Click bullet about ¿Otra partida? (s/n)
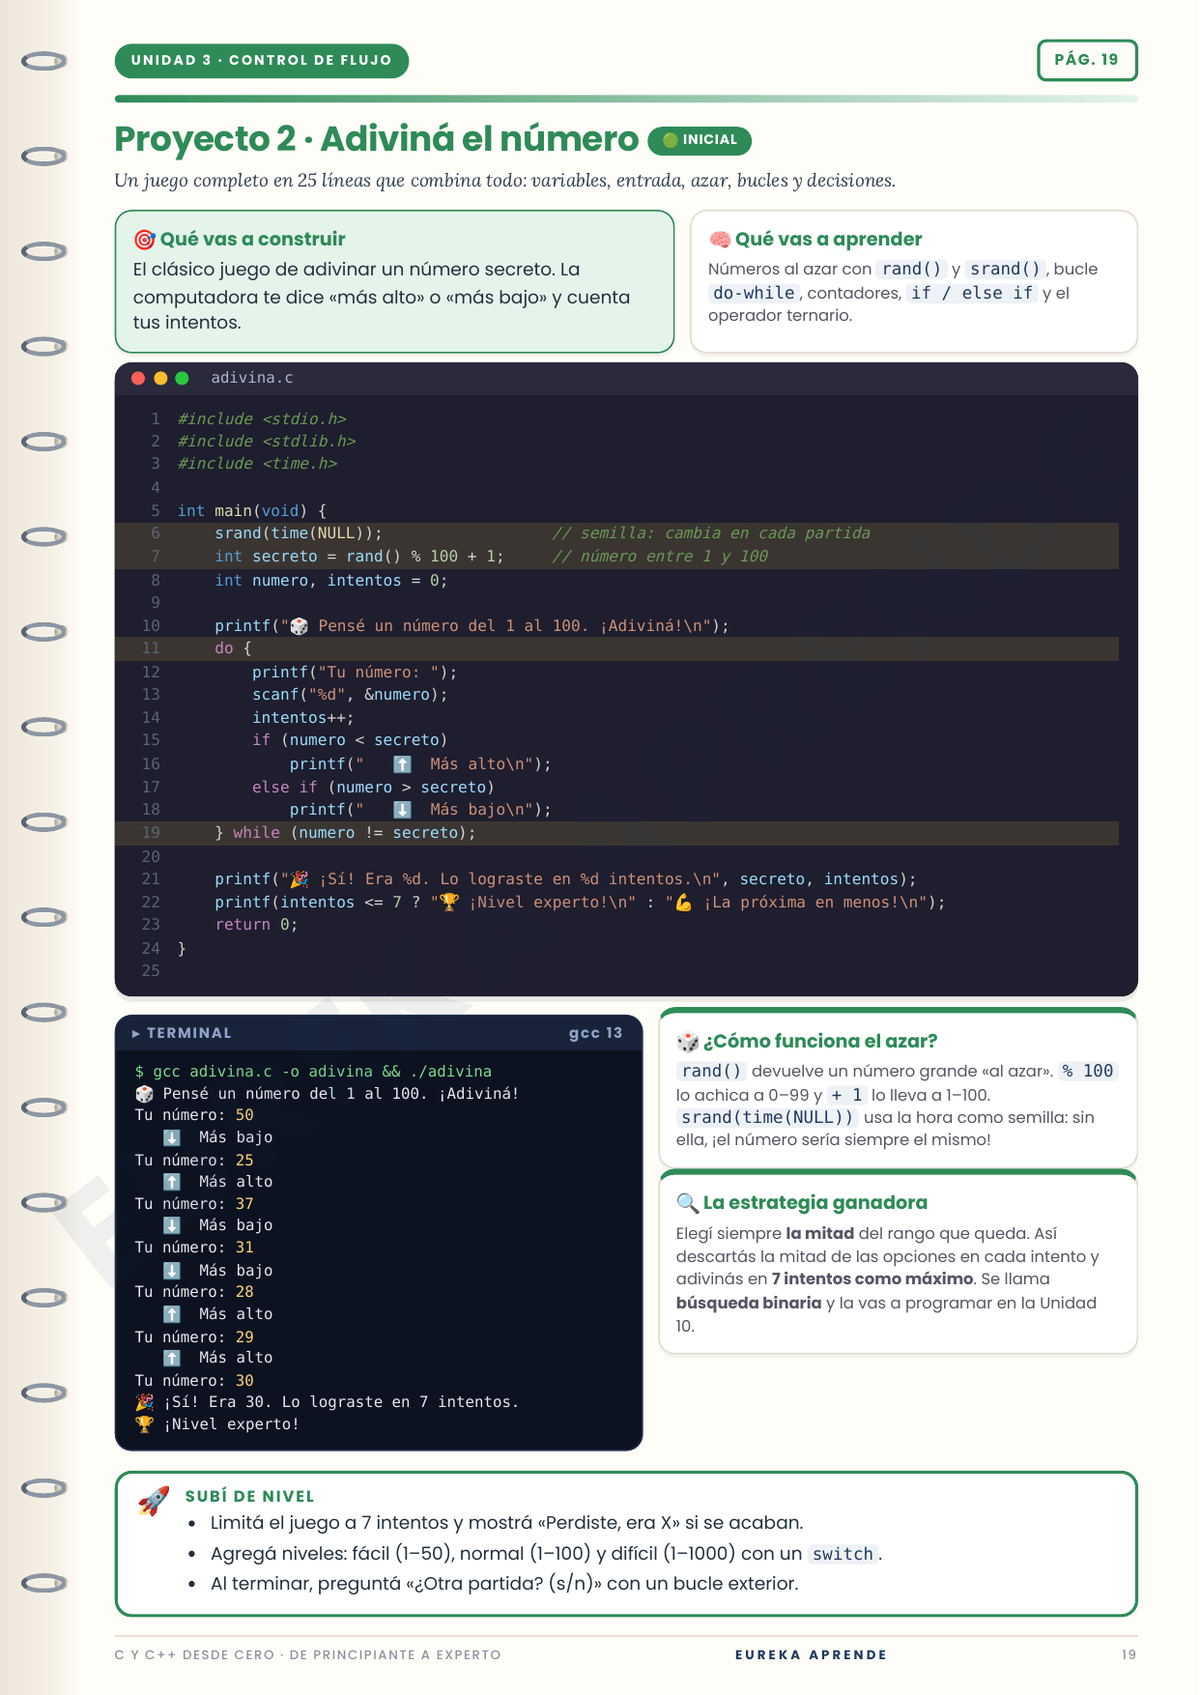The height and width of the screenshot is (1695, 1200). point(504,1584)
